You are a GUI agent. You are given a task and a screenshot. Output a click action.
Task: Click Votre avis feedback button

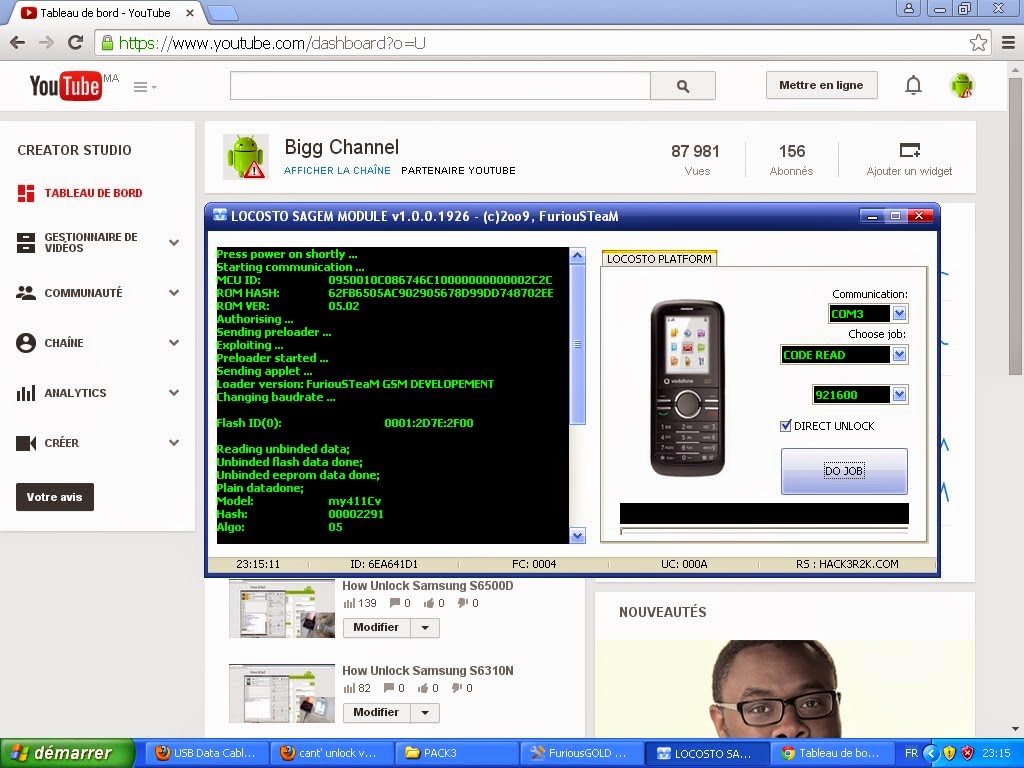pyautogui.click(x=55, y=497)
